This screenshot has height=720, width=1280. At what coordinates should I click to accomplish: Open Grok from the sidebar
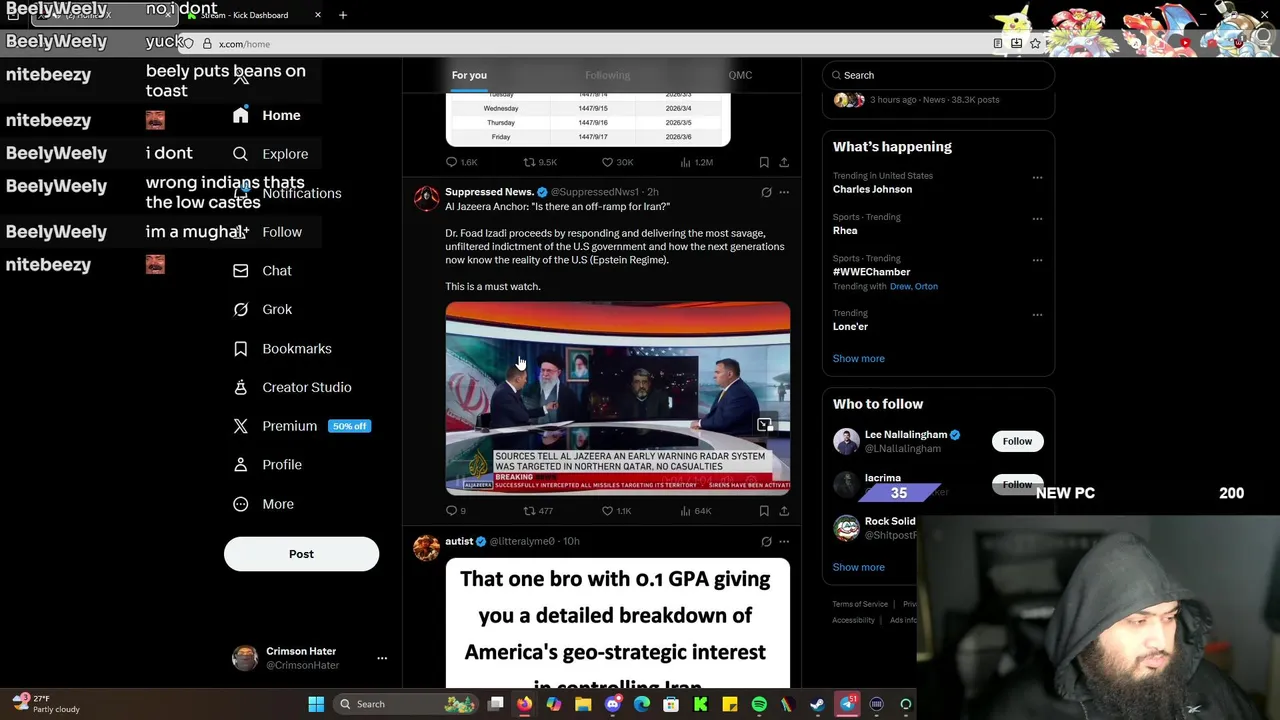[262, 310]
